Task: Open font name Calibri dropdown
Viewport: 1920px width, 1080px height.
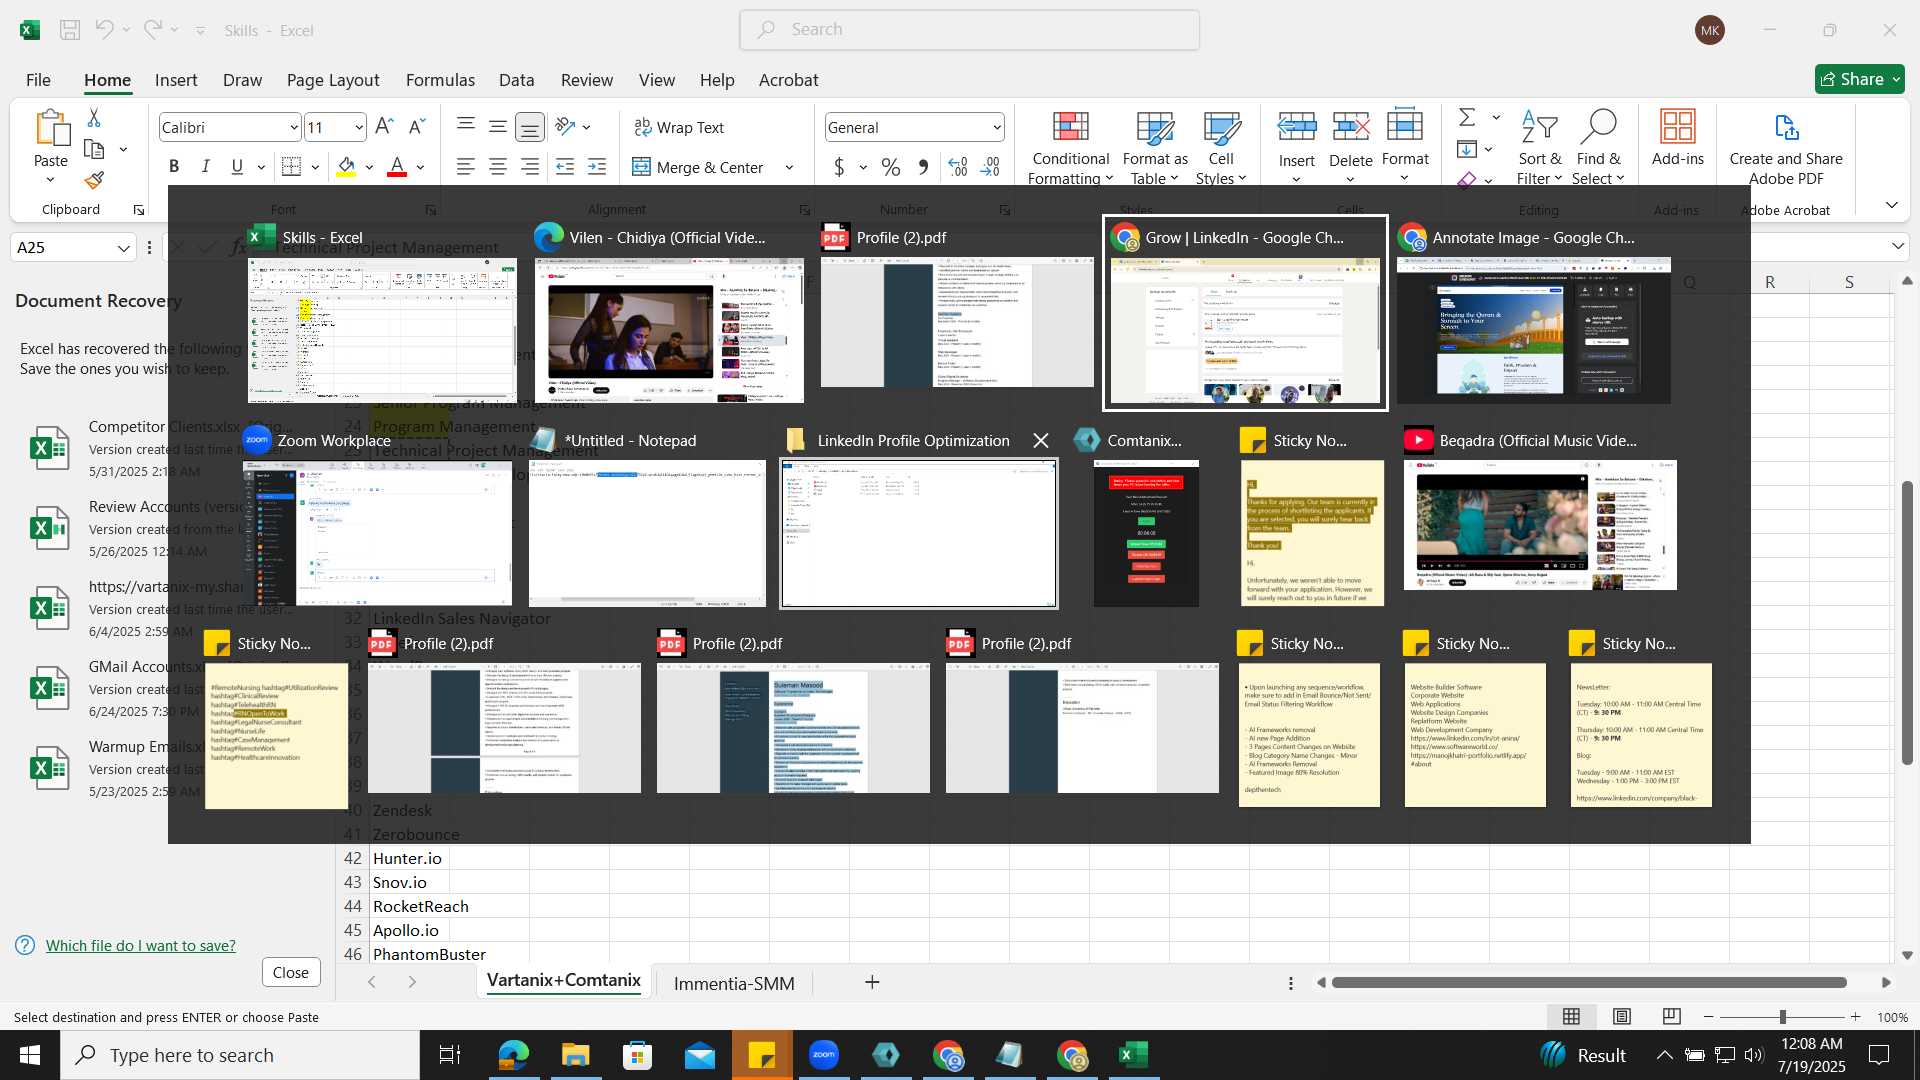Action: pos(294,127)
